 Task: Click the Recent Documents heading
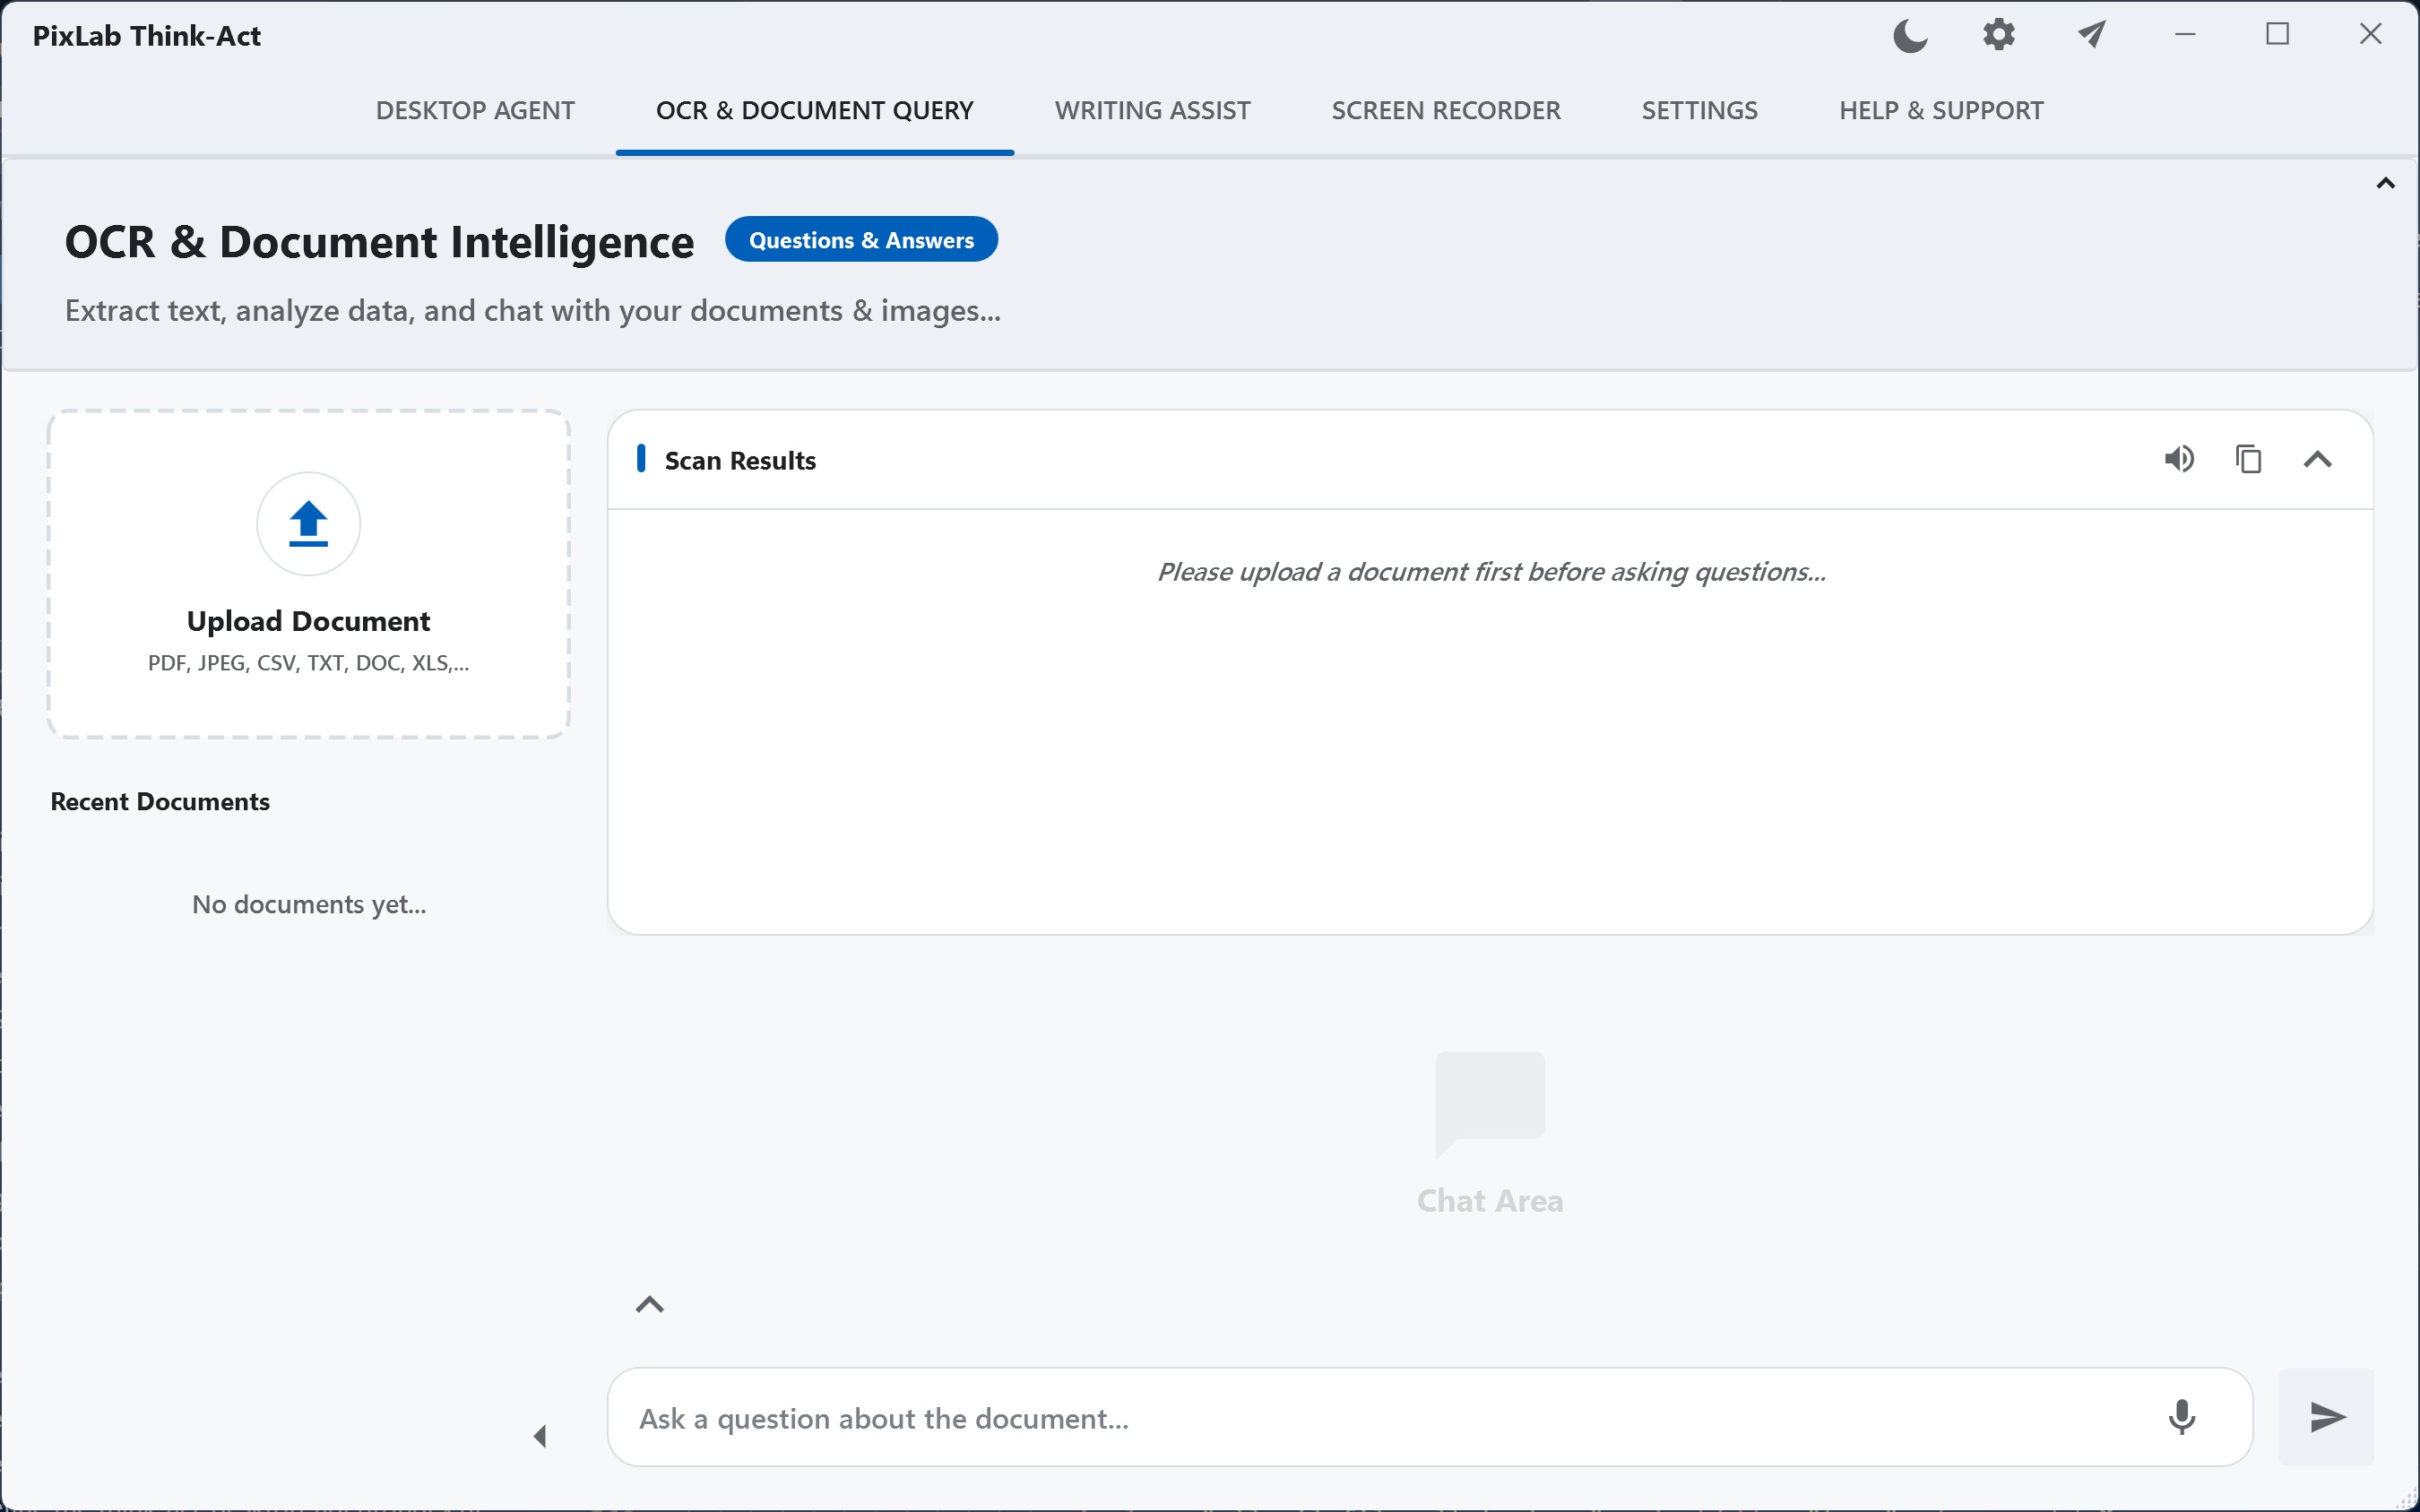160,802
